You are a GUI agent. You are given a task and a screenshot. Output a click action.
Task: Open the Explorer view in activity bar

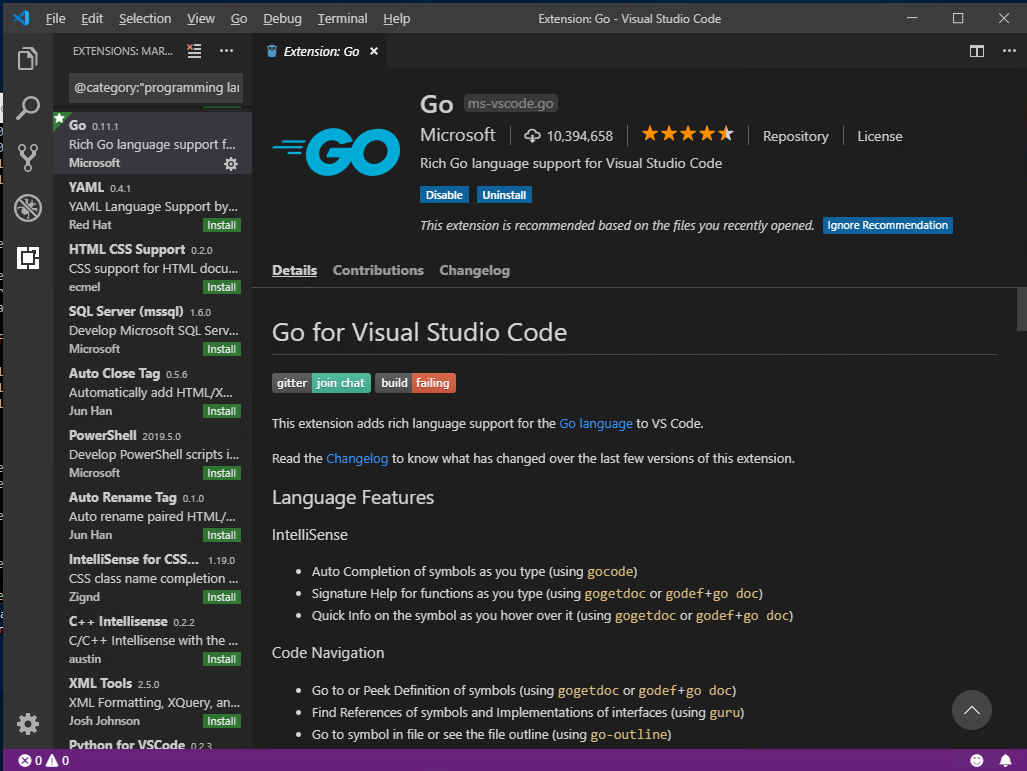[x=28, y=58]
